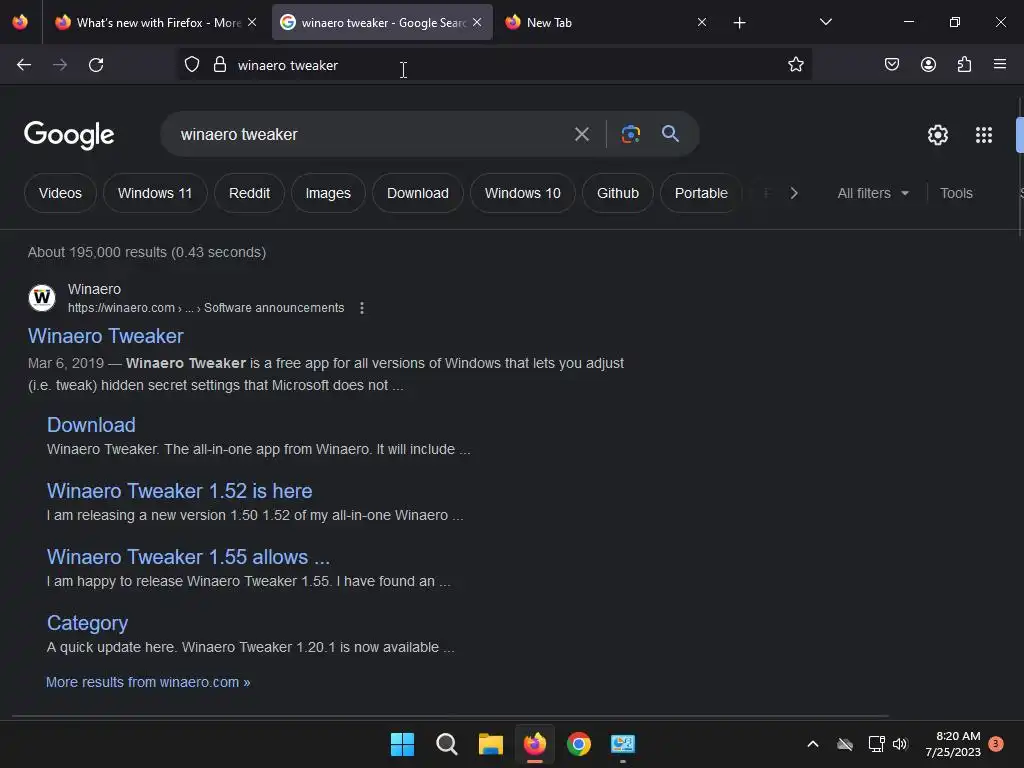Apply the Windows 10 filter chip
Viewport: 1024px width, 768px height.
click(522, 193)
